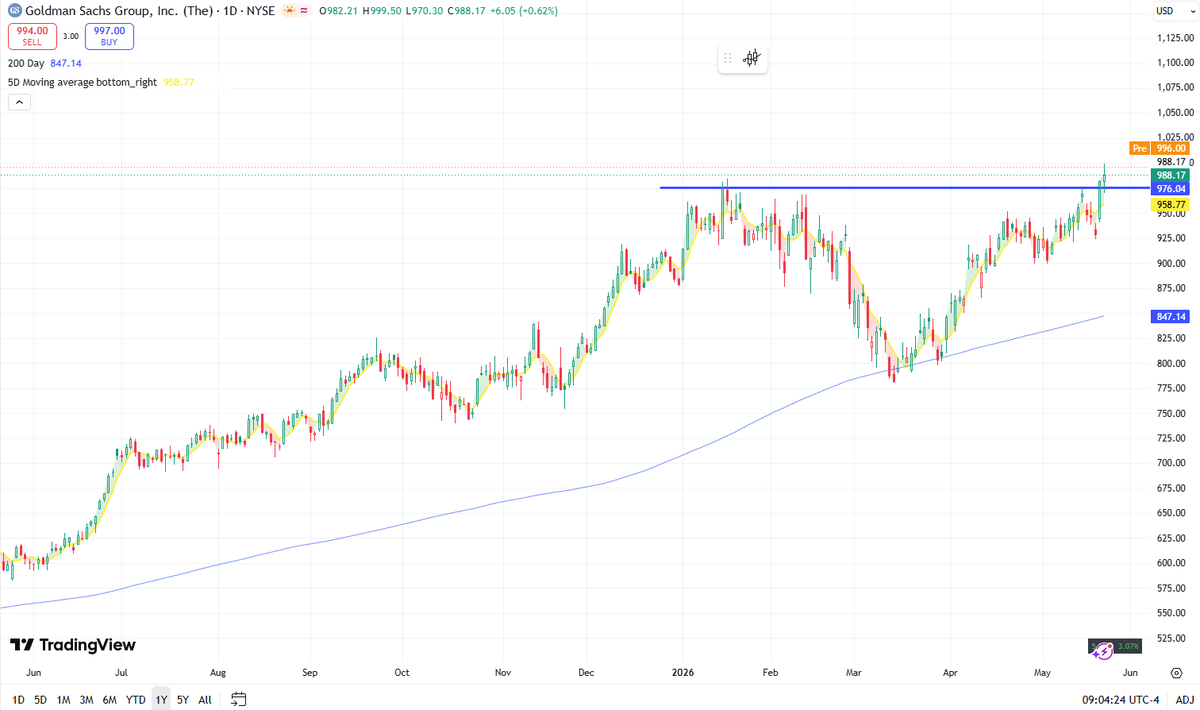
Task: Click the 3.00 spread value
Action: (x=71, y=37)
